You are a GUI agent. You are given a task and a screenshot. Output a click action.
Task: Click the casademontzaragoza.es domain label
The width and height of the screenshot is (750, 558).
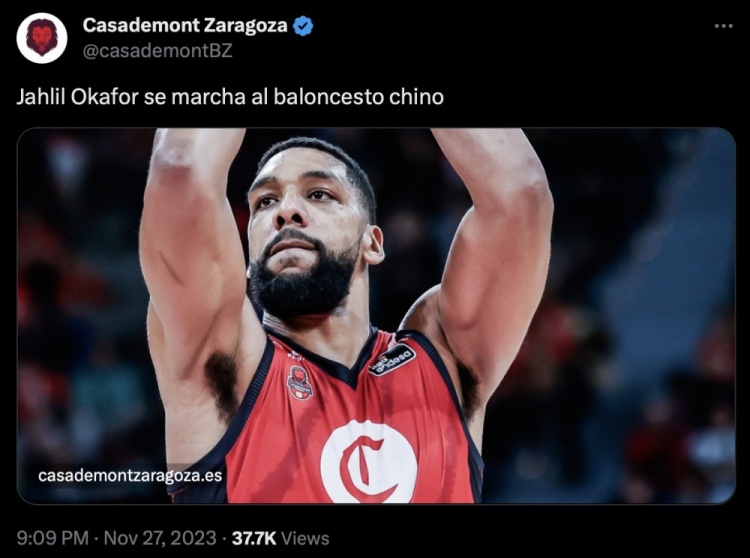click(130, 476)
